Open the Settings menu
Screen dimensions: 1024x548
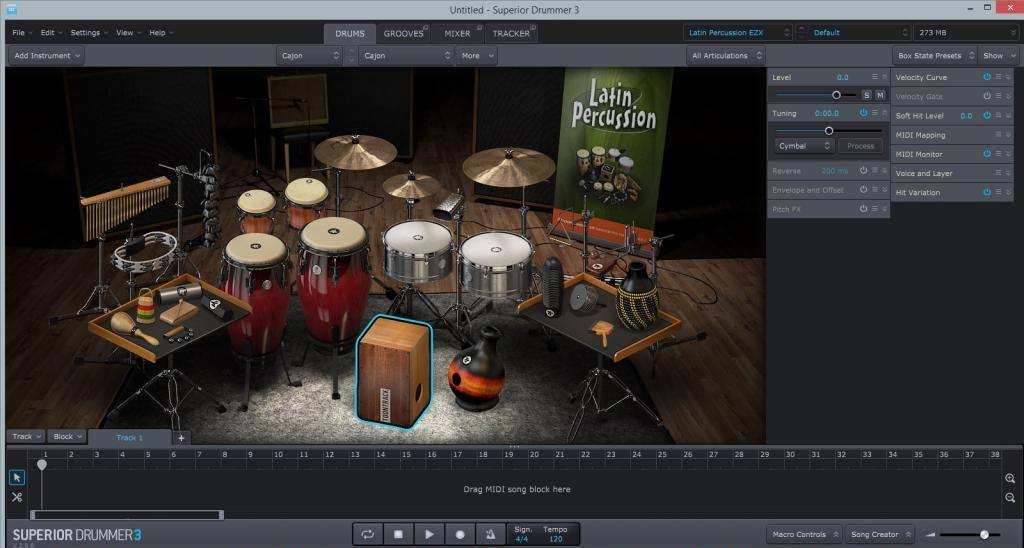(89, 33)
